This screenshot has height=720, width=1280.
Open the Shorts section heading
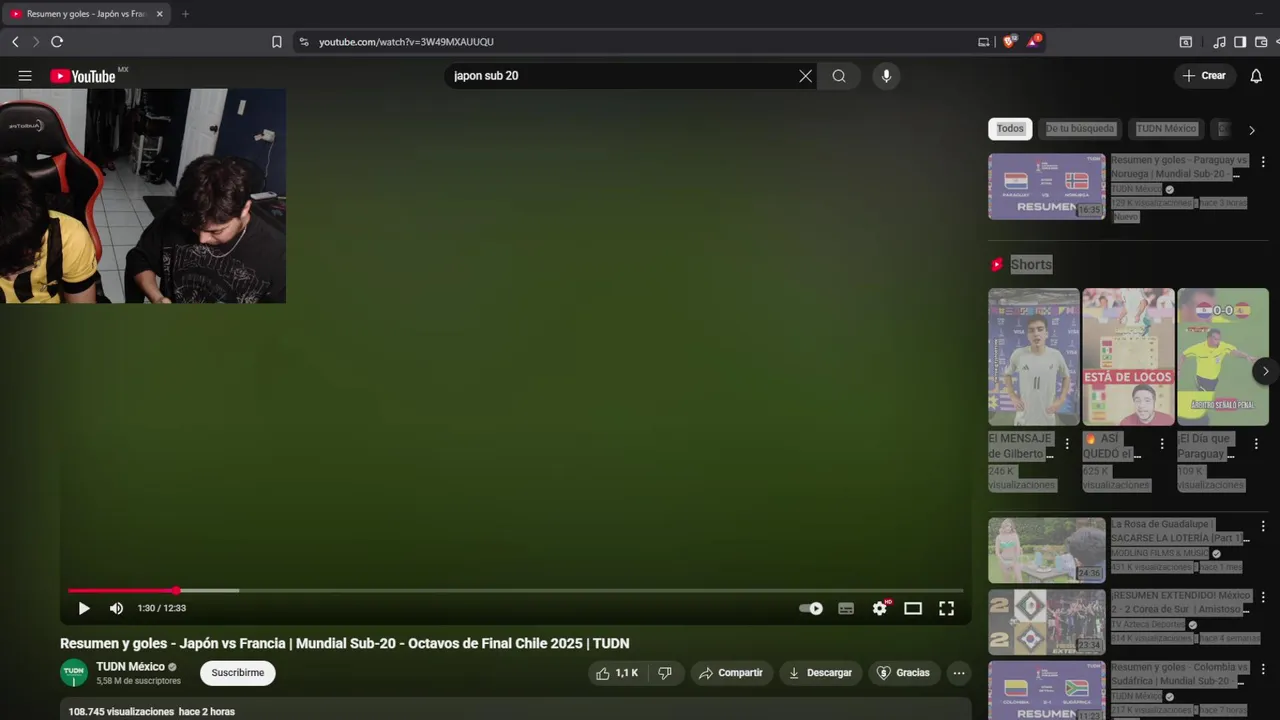pos(1031,265)
